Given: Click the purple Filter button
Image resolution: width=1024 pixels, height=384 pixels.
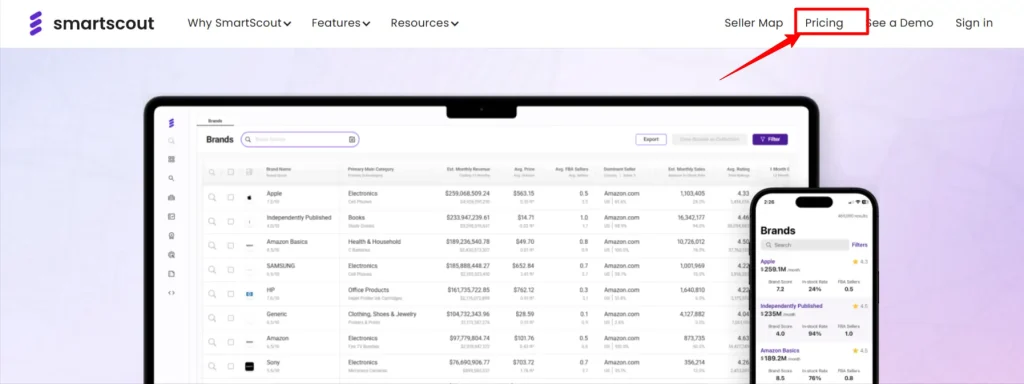Looking at the screenshot, I should pos(770,139).
